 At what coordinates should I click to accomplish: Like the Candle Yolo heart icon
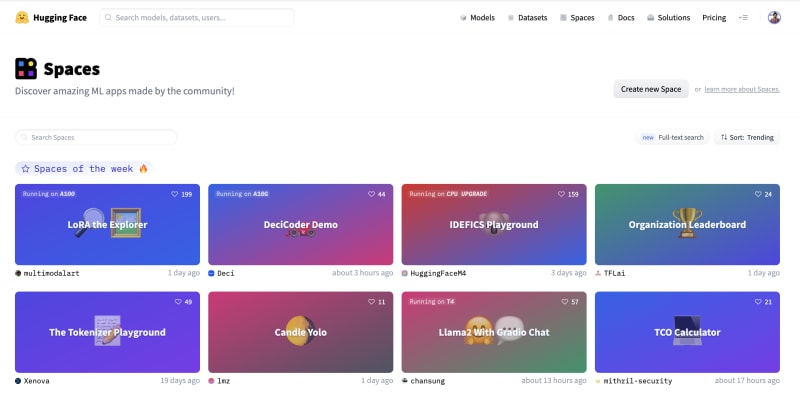click(x=371, y=302)
